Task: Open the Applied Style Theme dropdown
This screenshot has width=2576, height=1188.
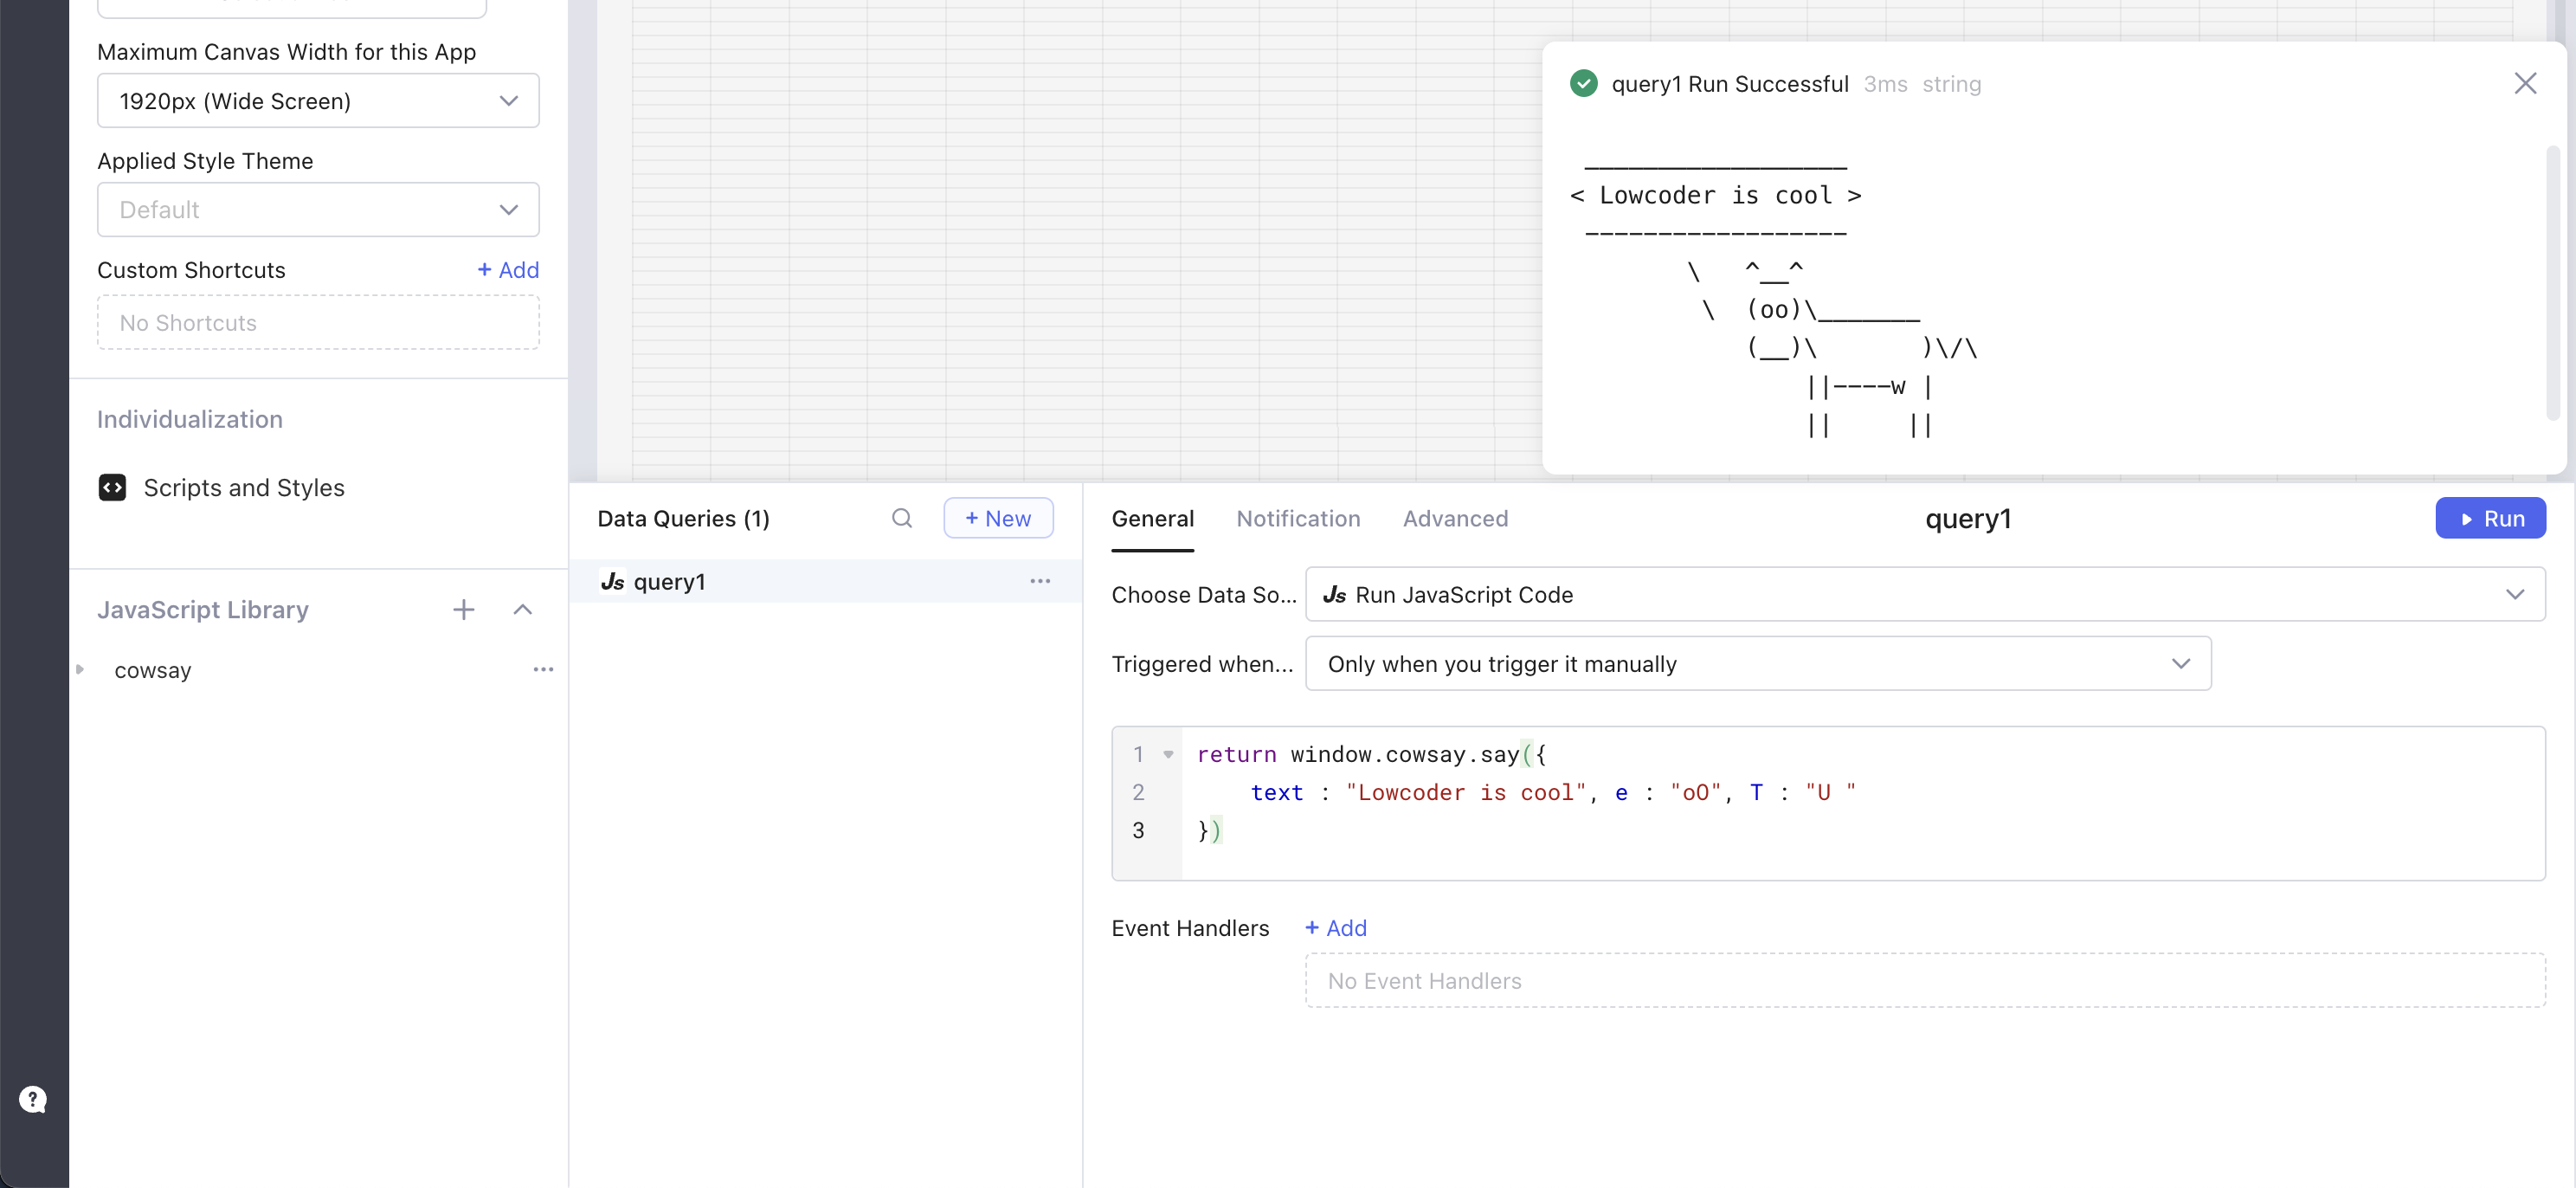Action: tap(318, 209)
